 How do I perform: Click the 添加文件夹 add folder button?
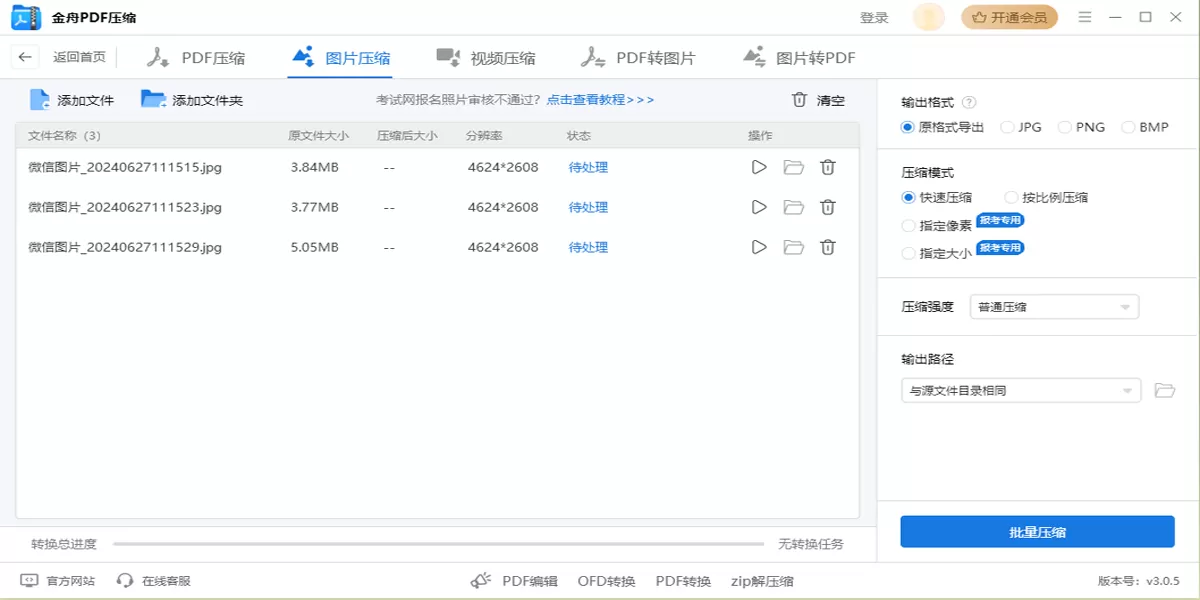coord(192,100)
